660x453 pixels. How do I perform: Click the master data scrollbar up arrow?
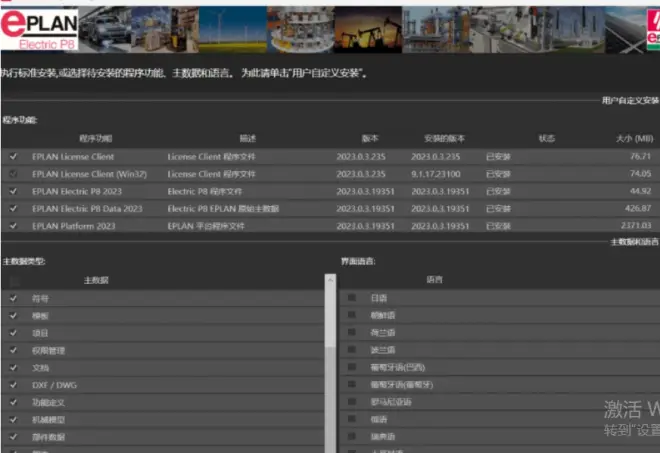(330, 280)
